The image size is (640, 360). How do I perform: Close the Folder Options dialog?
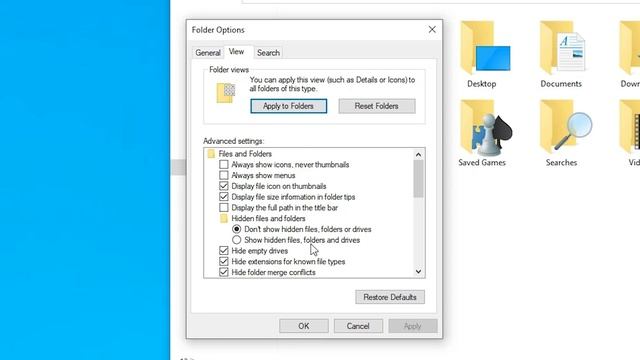pos(432,29)
